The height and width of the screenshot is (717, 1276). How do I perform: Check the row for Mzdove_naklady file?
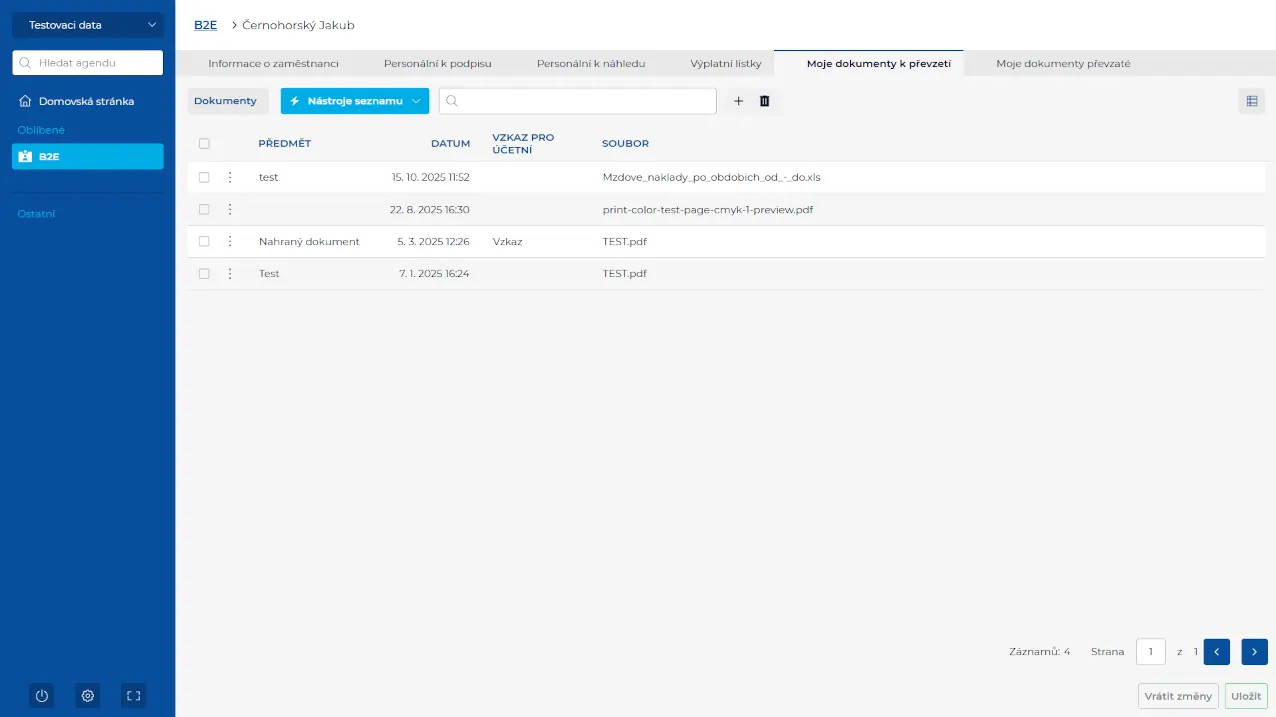pos(204,177)
